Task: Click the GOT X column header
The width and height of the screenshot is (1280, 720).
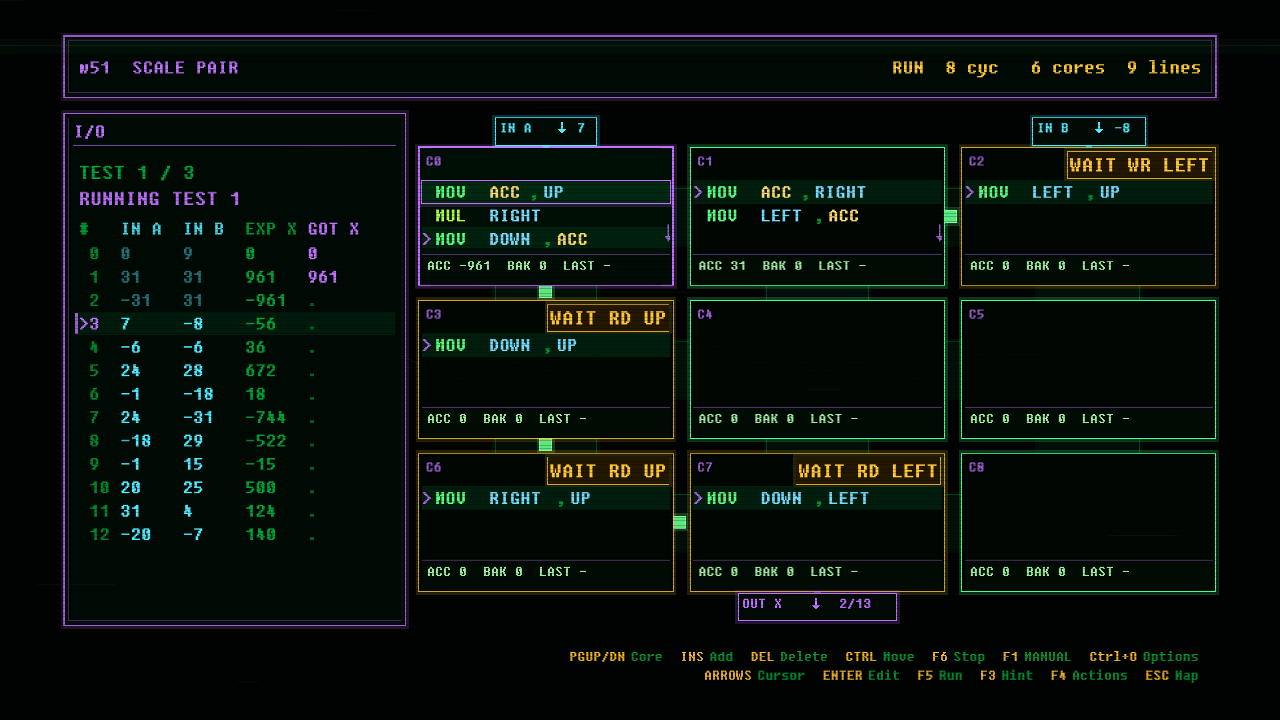Action: [334, 229]
